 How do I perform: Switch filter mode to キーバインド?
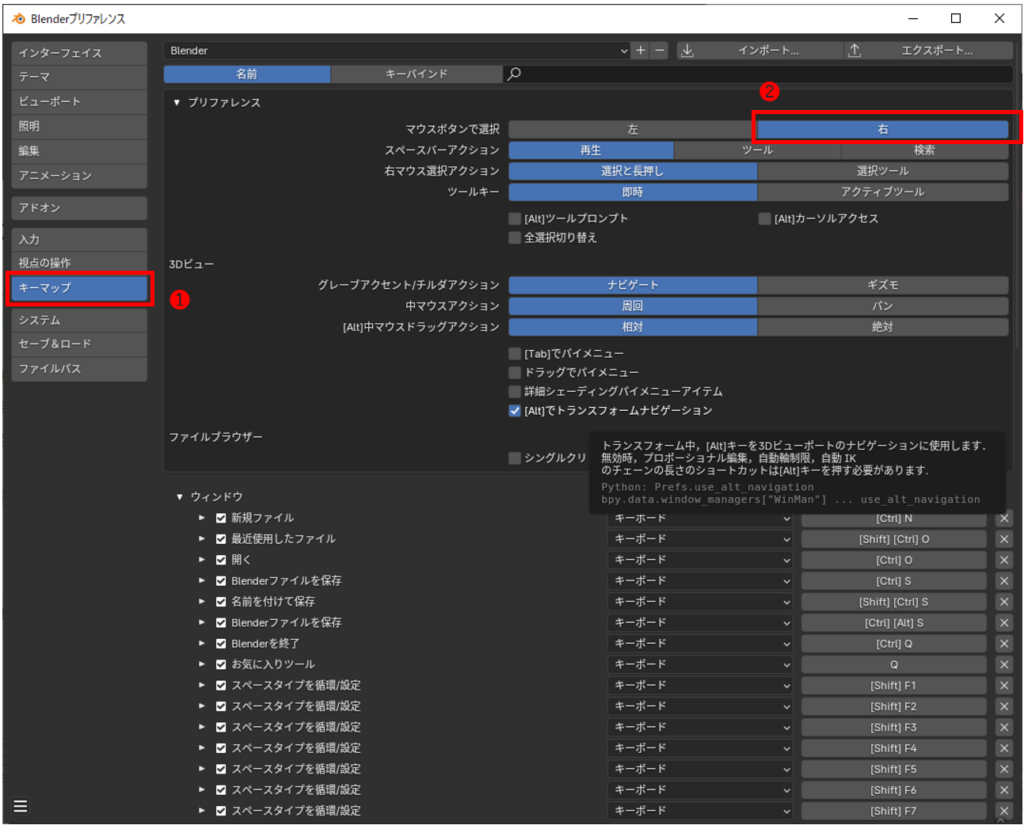pos(416,74)
